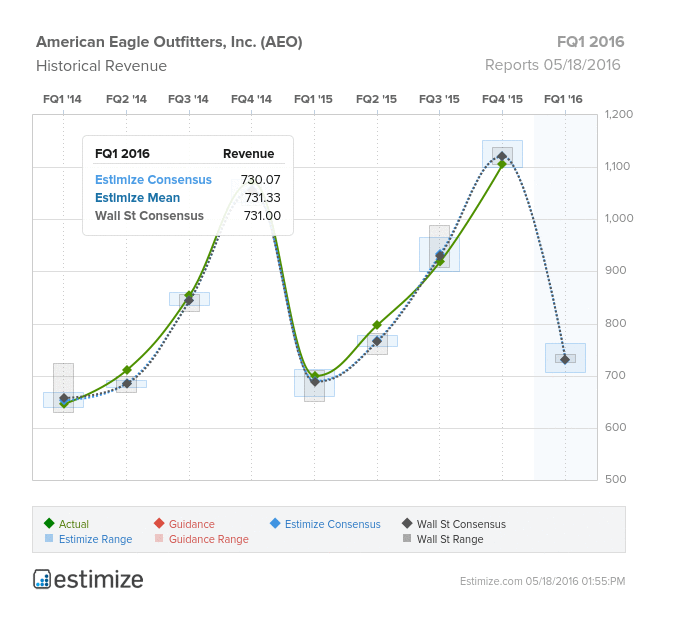Click the Revenue tooltip column header
Viewport: 675px width, 620px height.
(x=248, y=154)
